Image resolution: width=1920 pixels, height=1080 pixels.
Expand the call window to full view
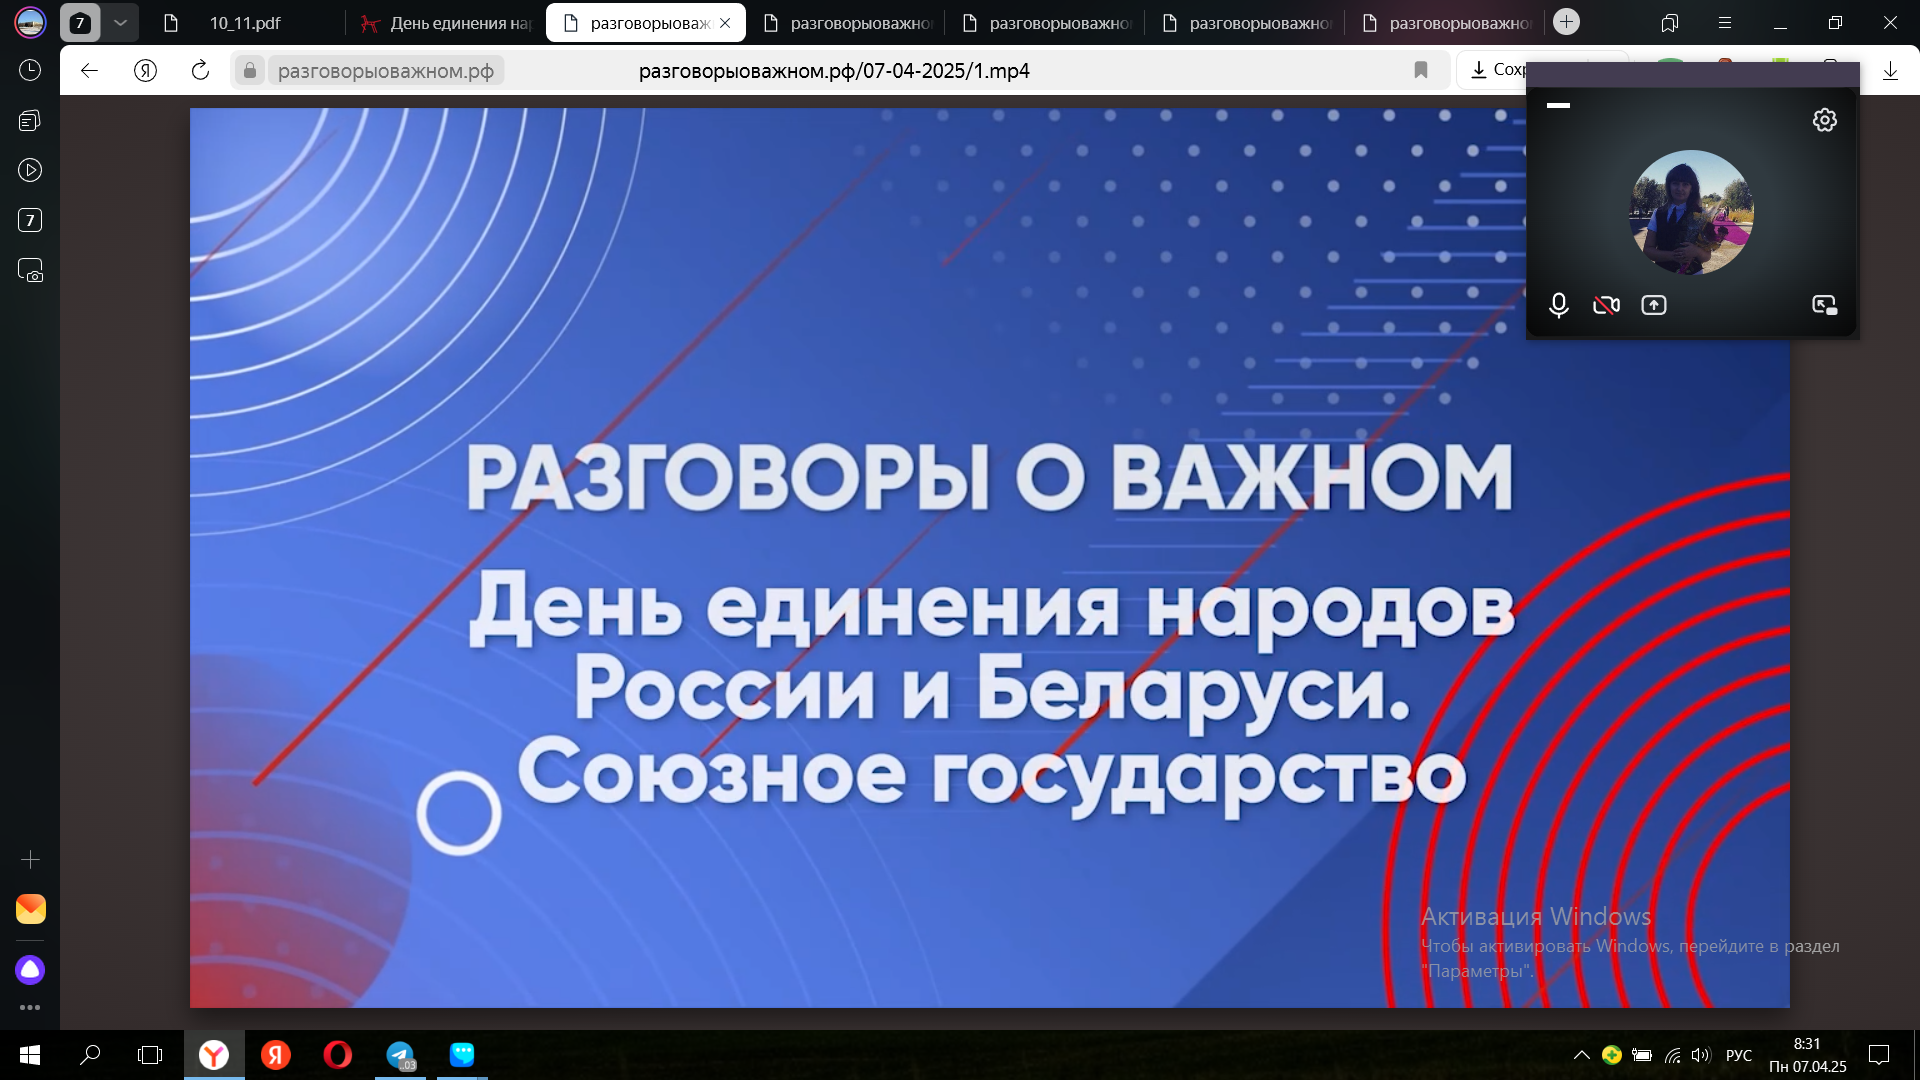(x=1825, y=305)
